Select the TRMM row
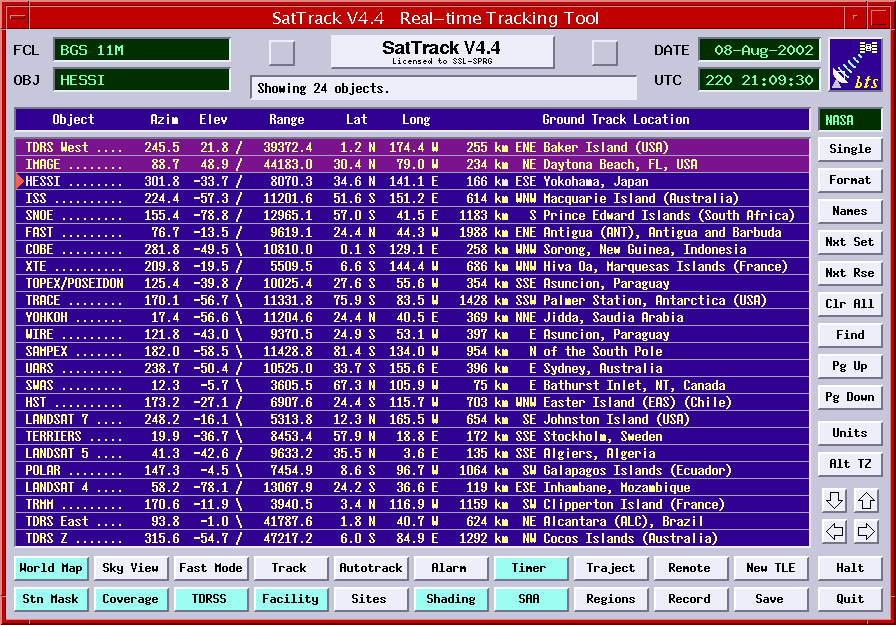Image resolution: width=896 pixels, height=625 pixels. [412, 504]
